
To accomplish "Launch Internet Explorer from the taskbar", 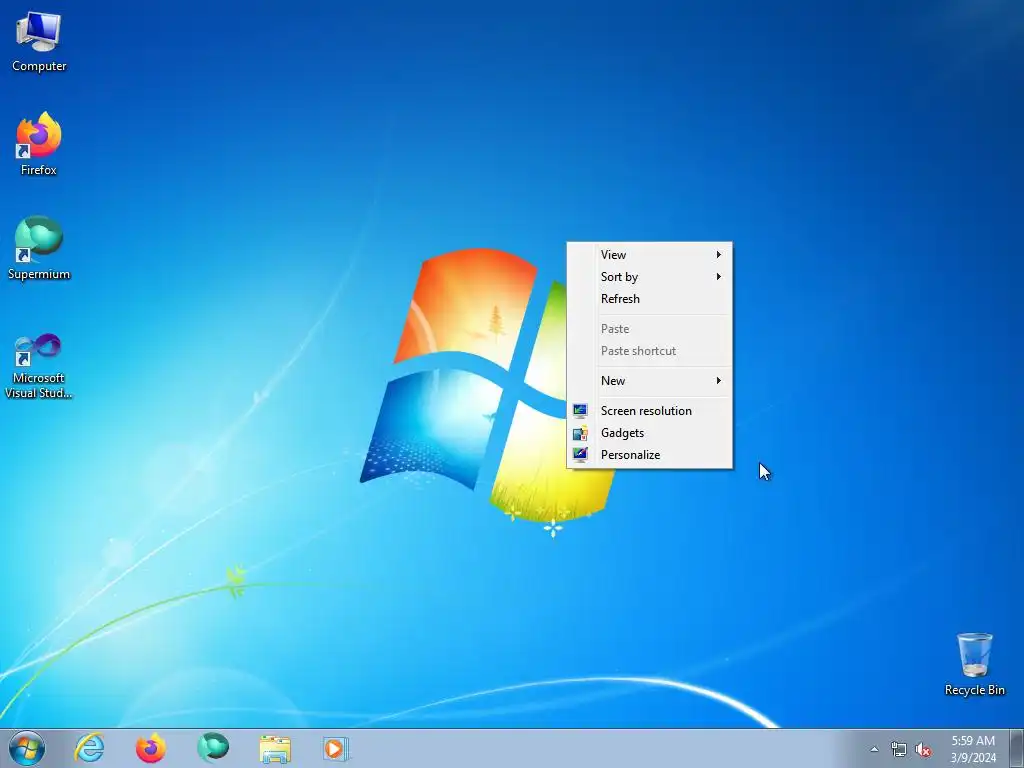I will pyautogui.click(x=89, y=748).
